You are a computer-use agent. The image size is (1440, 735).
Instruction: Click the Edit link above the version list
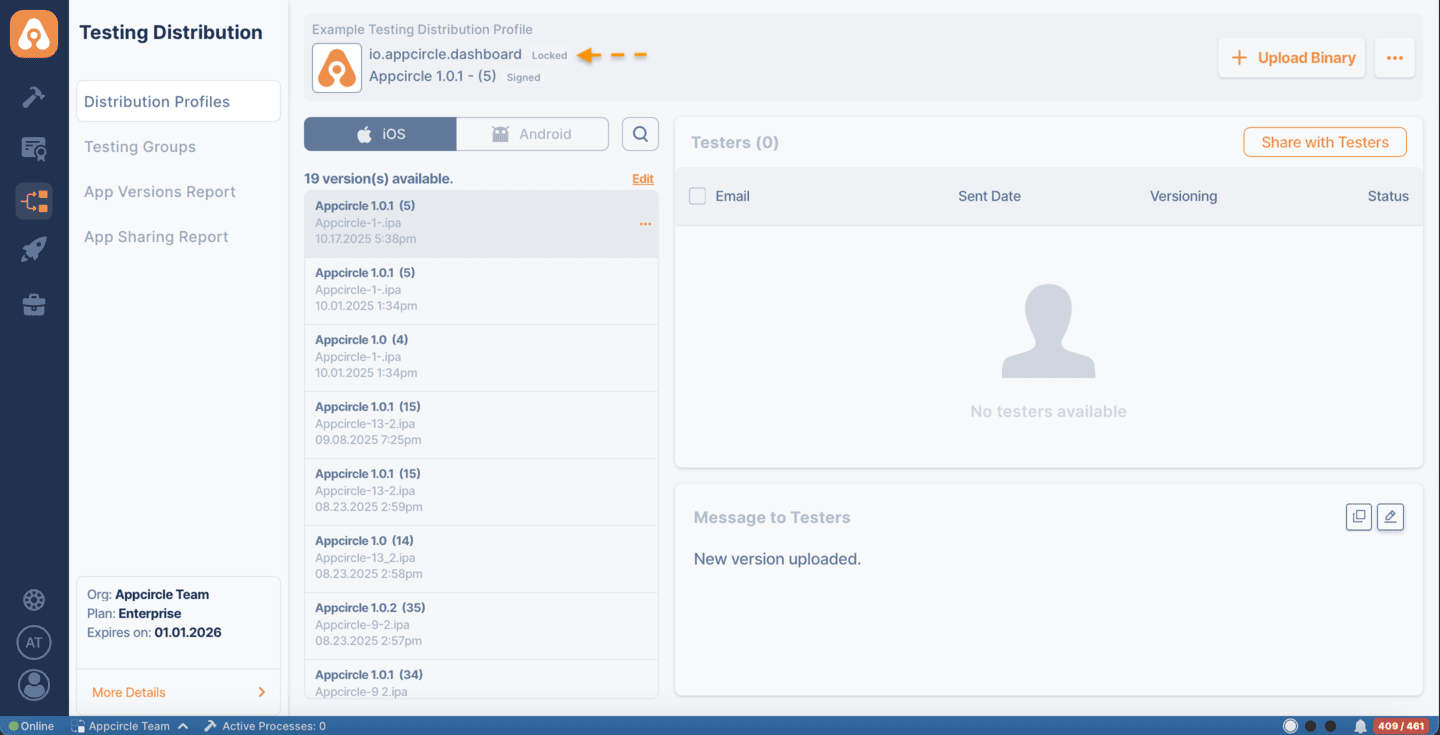click(642, 178)
